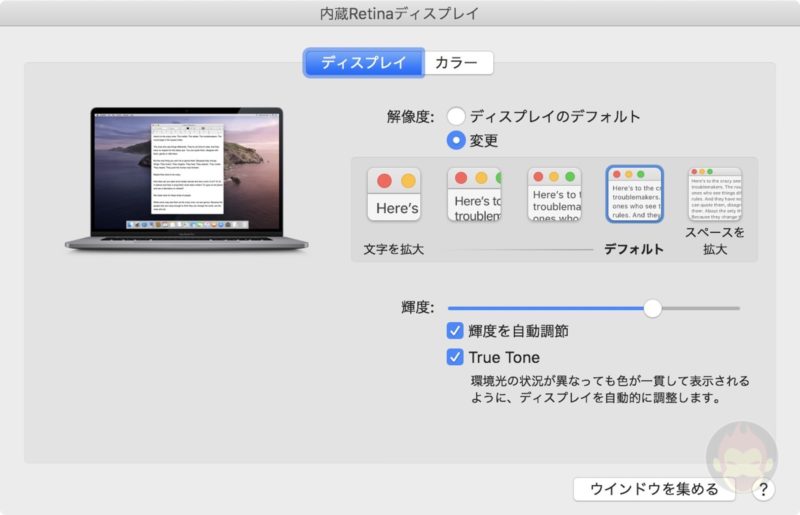
Task: Switch to the ディスプレイ tab
Action: coord(363,63)
